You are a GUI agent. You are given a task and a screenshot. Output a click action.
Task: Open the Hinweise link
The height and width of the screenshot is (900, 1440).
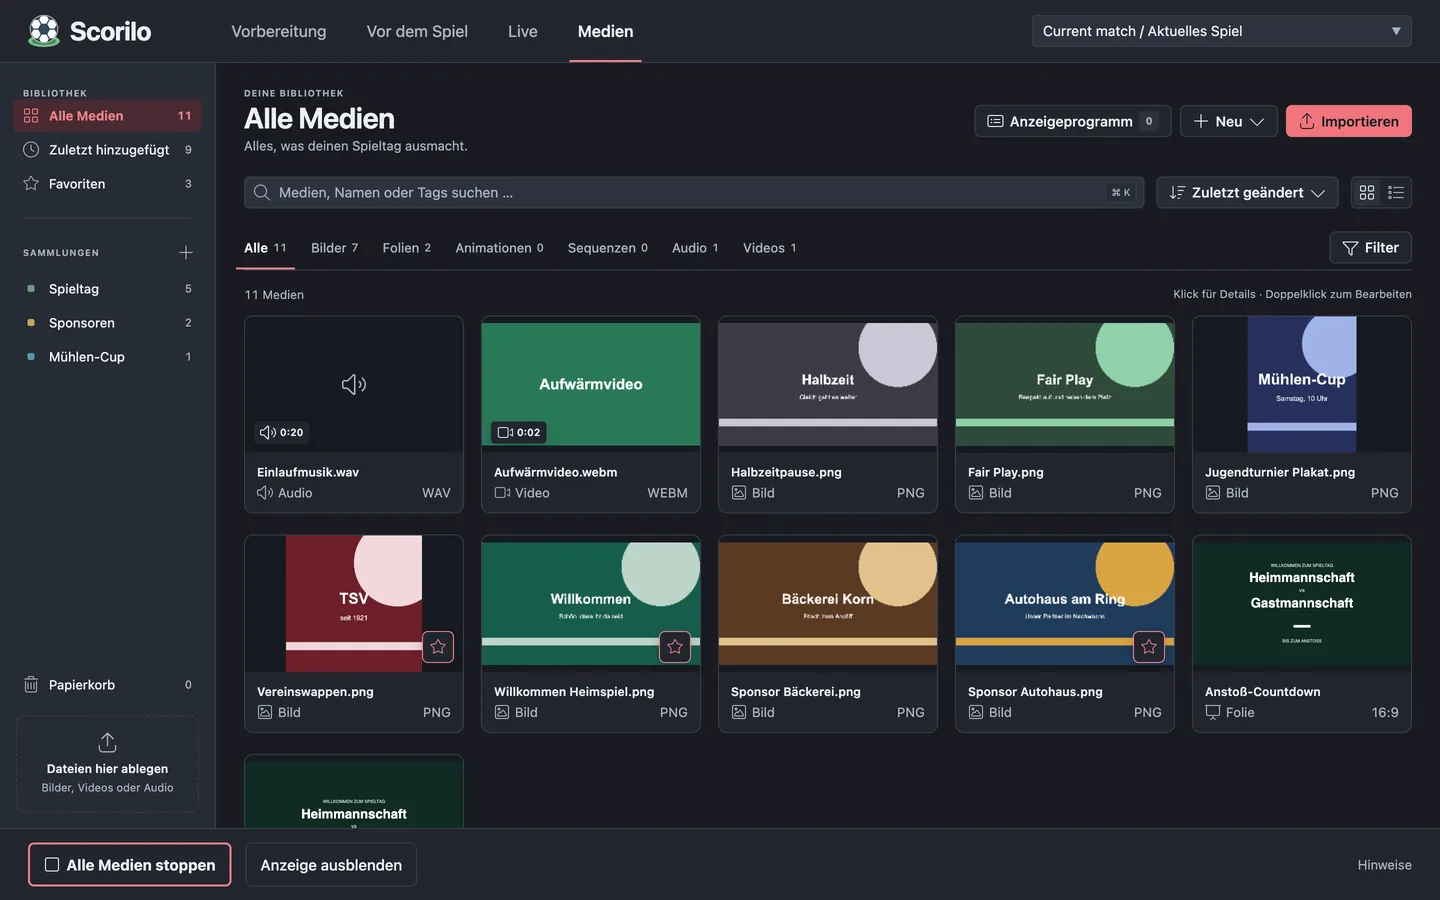pos(1385,865)
